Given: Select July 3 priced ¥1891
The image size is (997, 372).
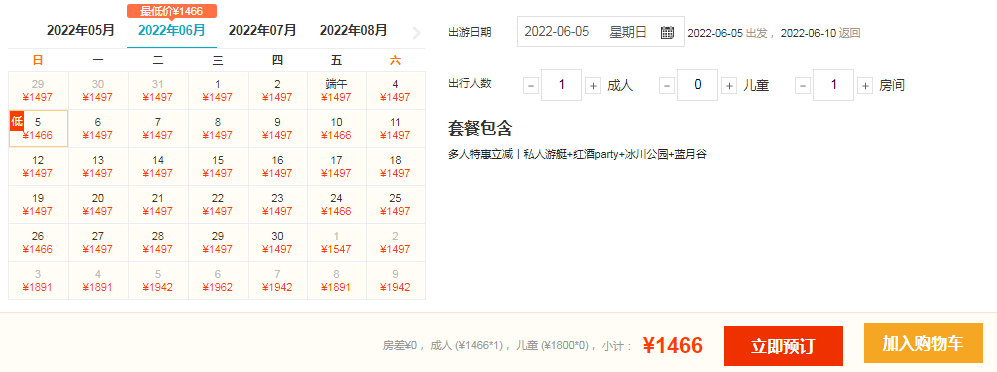Looking at the screenshot, I should [38, 280].
